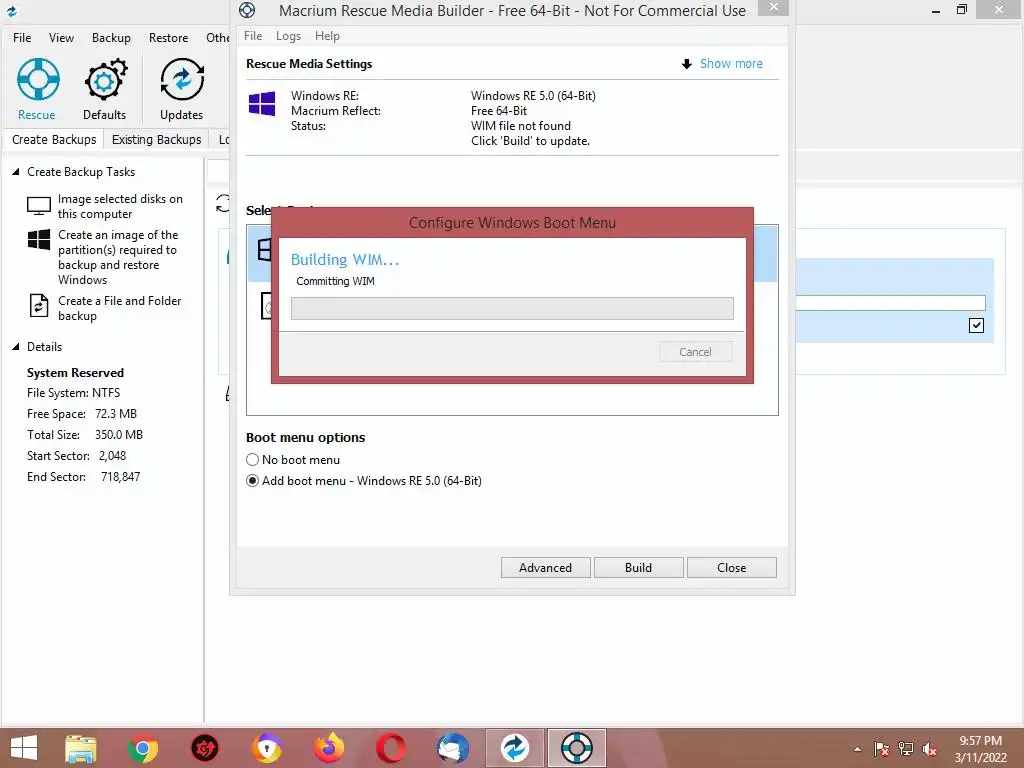Switch to the Create Backups tab

(54, 140)
